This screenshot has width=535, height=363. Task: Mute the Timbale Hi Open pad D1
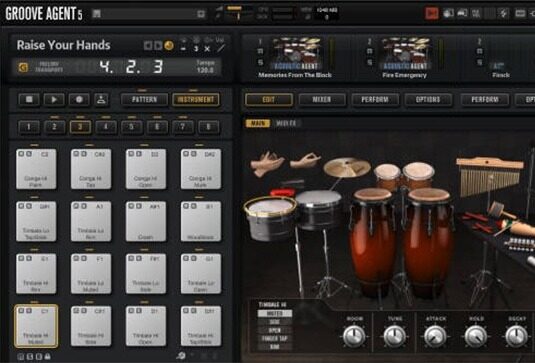click(131, 311)
